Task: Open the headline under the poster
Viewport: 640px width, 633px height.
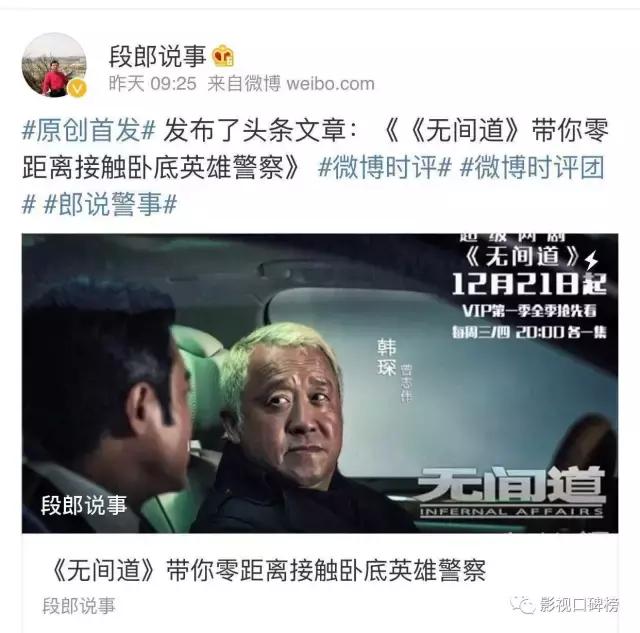Action: point(268,570)
